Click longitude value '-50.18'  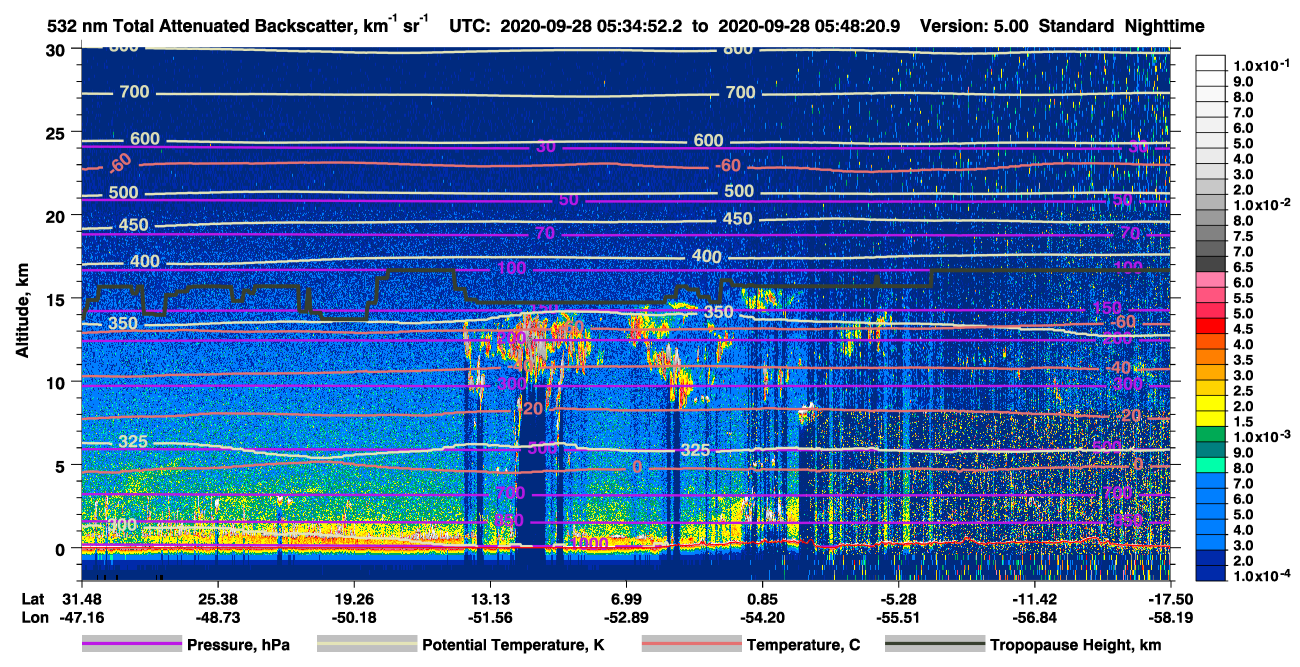click(353, 617)
